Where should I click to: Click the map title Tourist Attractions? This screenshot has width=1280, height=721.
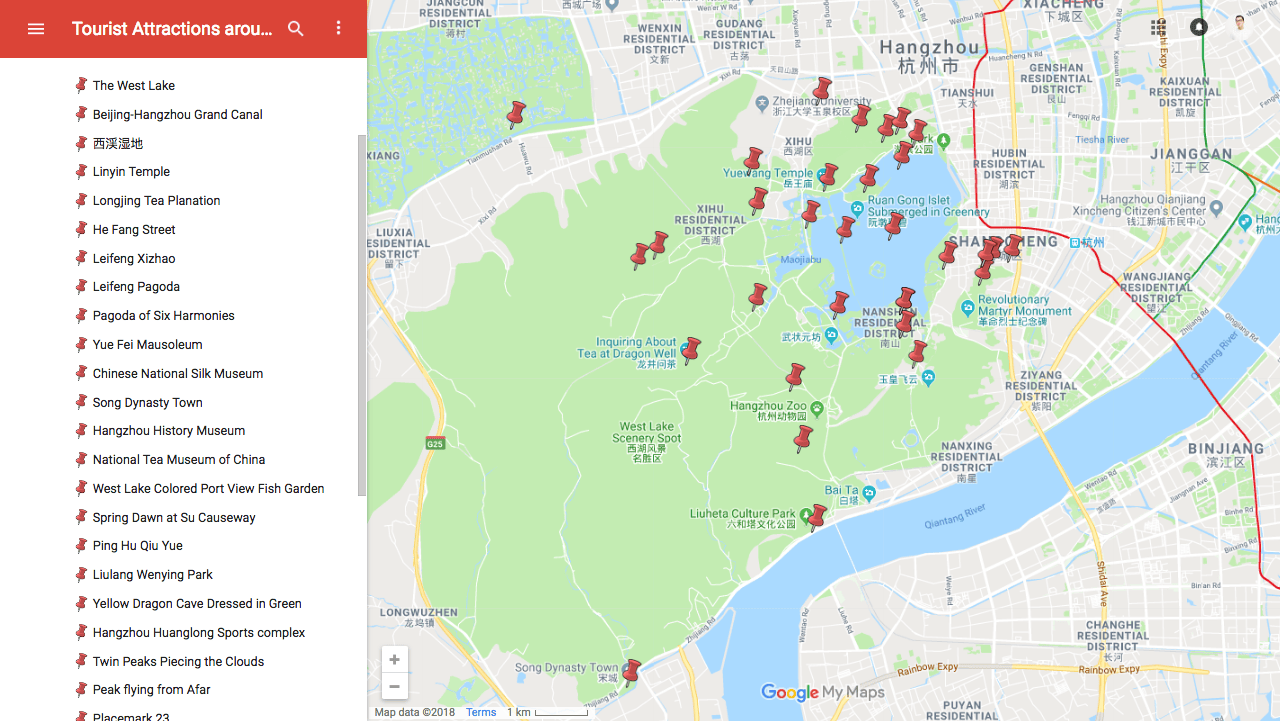(x=172, y=29)
